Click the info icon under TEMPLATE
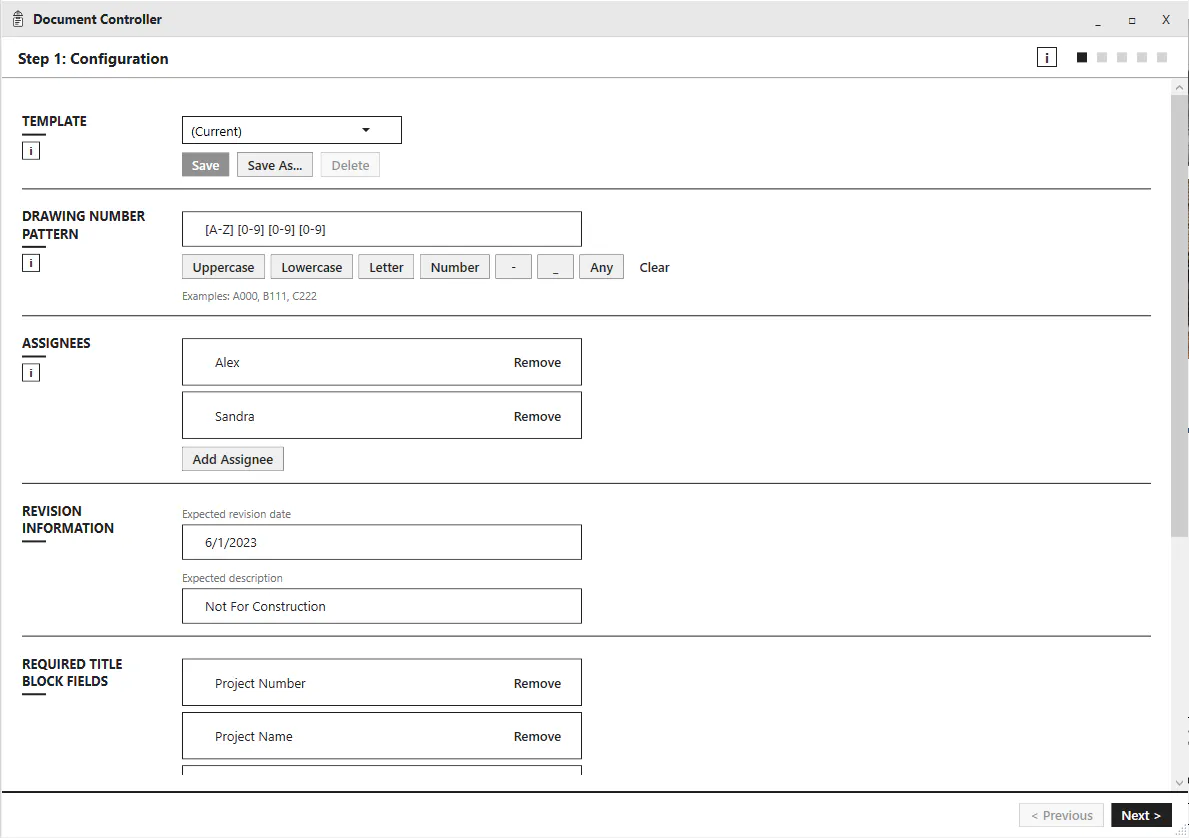 31,151
